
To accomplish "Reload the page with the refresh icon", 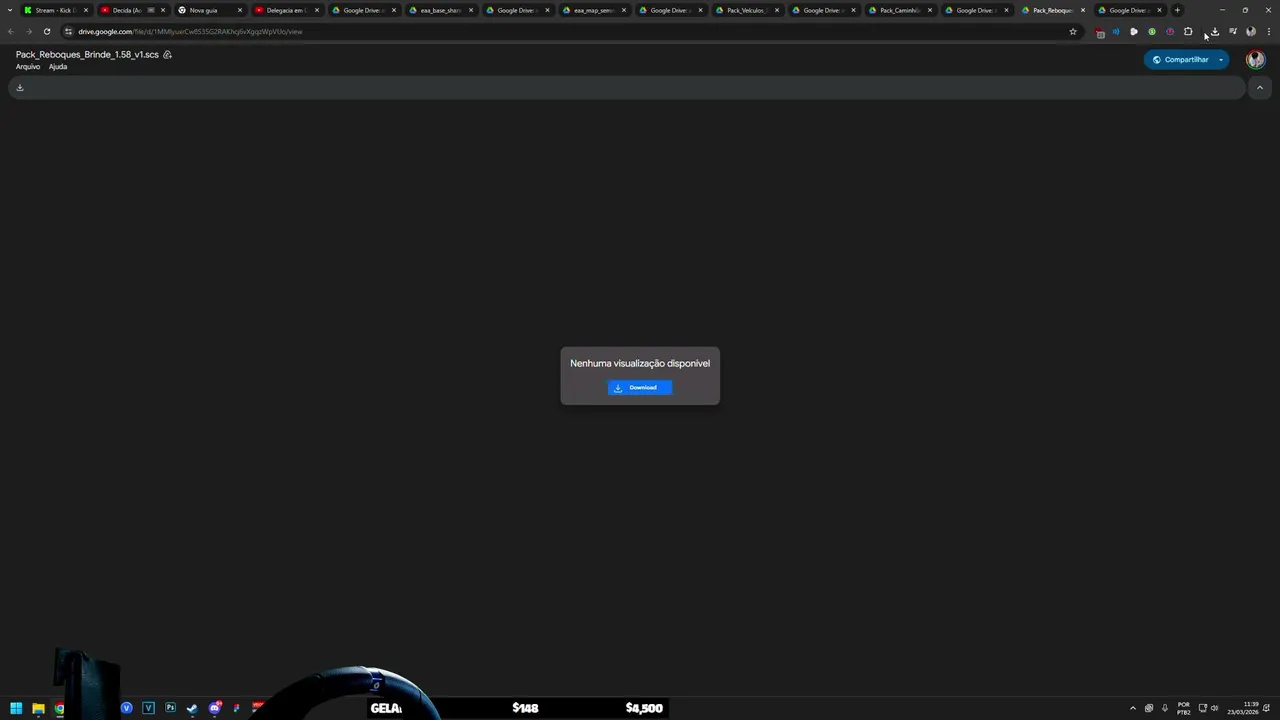I will point(46,32).
